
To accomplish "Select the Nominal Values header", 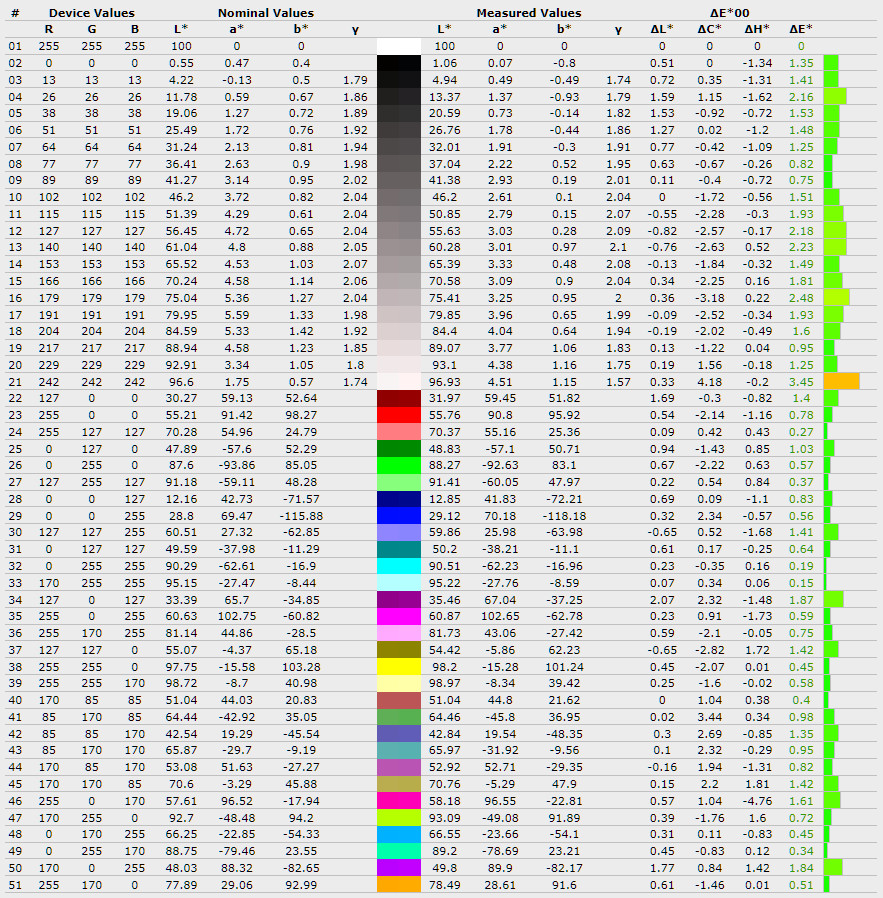I will pyautogui.click(x=265, y=13).
